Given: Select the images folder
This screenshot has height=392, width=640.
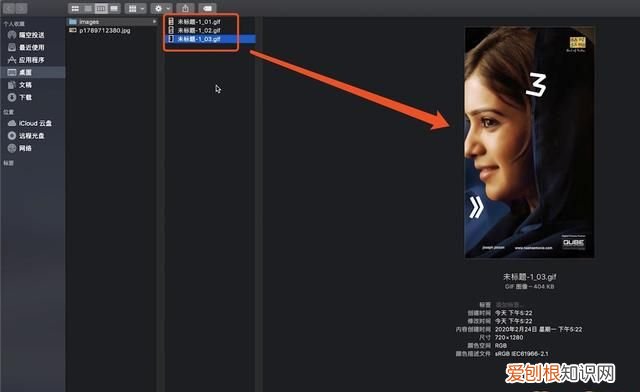Looking at the screenshot, I should point(112,22).
